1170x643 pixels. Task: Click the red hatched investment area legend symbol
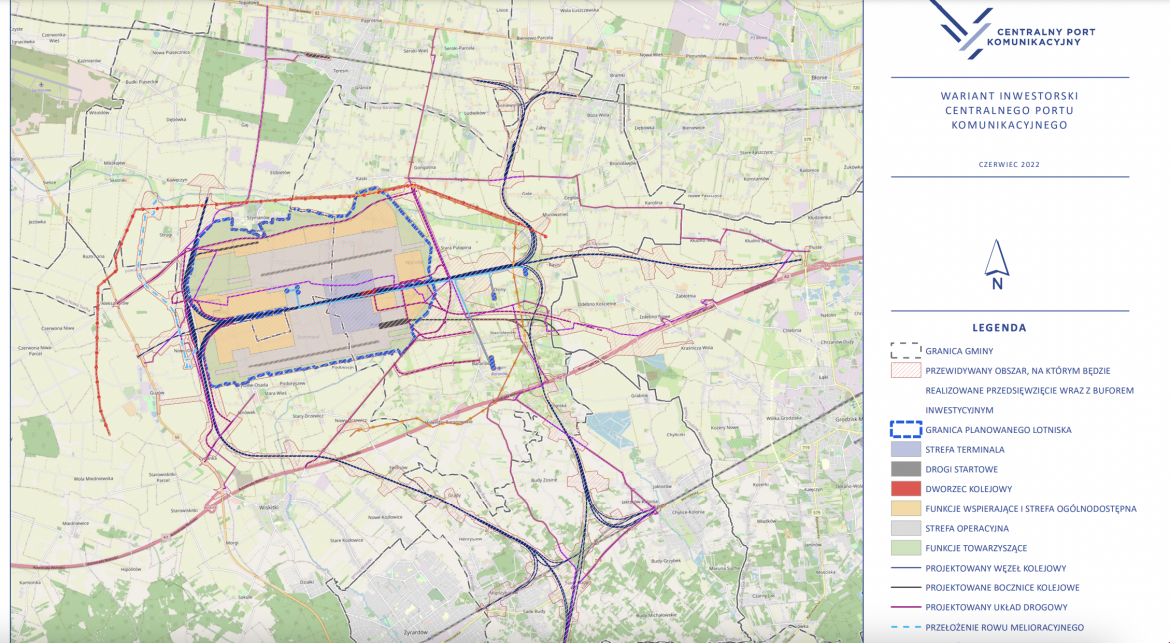[x=905, y=371]
